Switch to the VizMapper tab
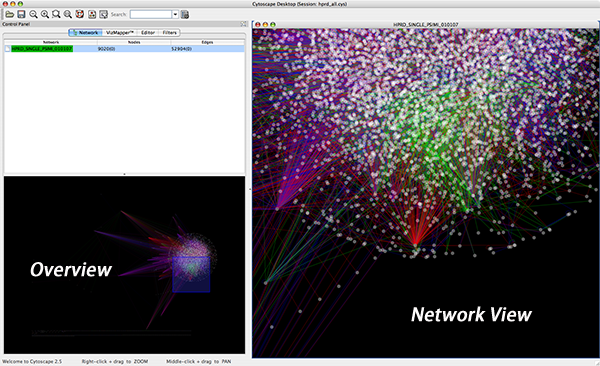 pos(119,33)
